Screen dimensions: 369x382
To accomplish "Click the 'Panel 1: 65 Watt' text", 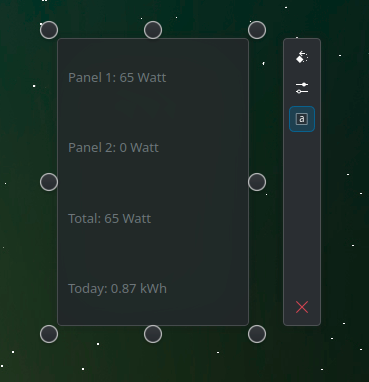I will click(117, 78).
